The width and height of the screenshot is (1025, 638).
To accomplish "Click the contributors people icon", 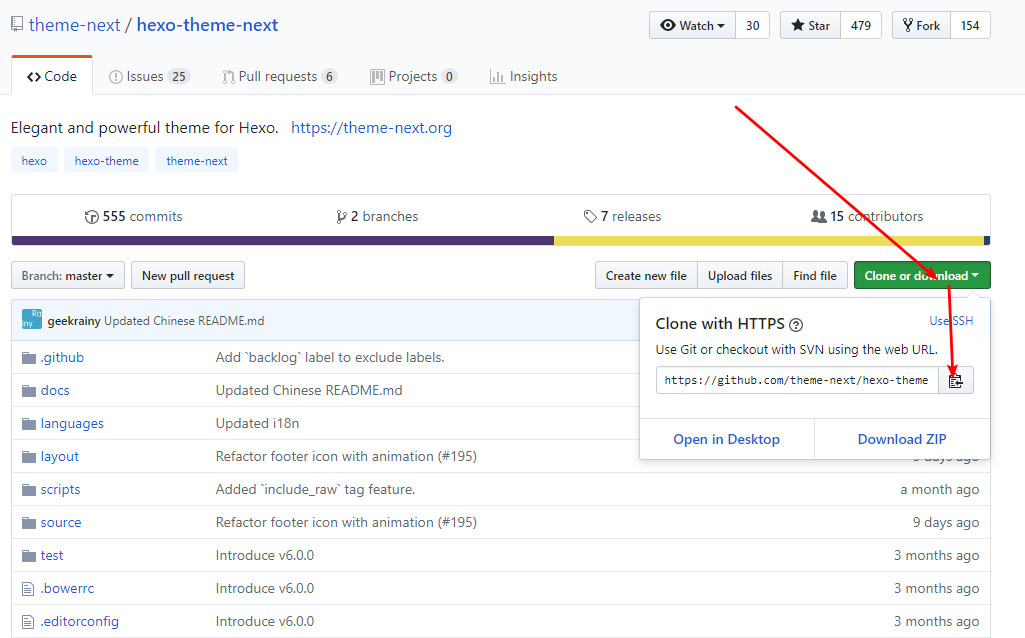I will (x=818, y=216).
